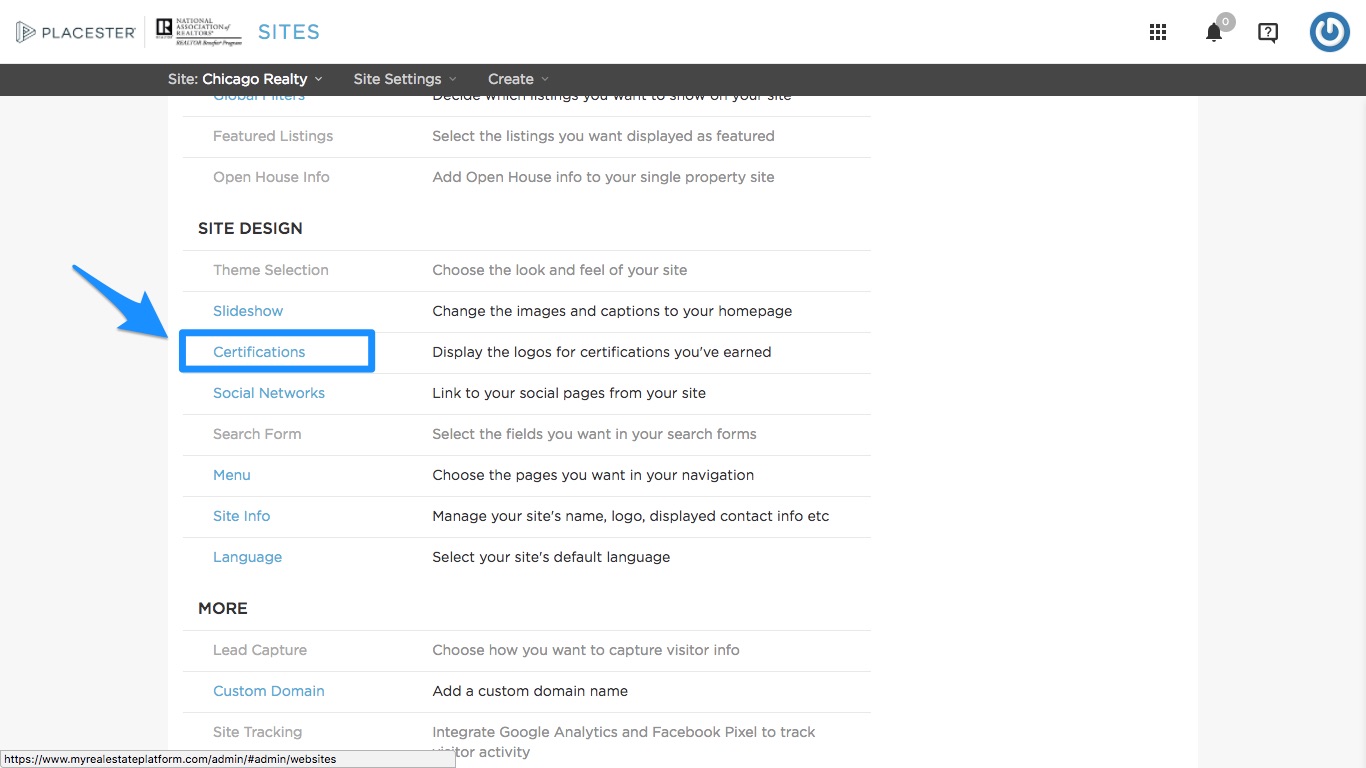Expand the Site: Chicago Realty dropdown

coord(245,79)
